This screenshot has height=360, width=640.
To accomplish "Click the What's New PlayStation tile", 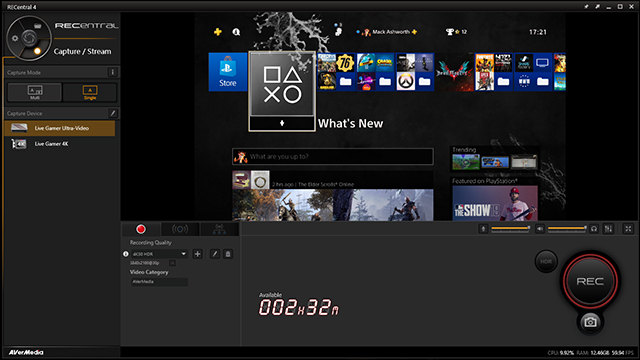I will coord(282,91).
